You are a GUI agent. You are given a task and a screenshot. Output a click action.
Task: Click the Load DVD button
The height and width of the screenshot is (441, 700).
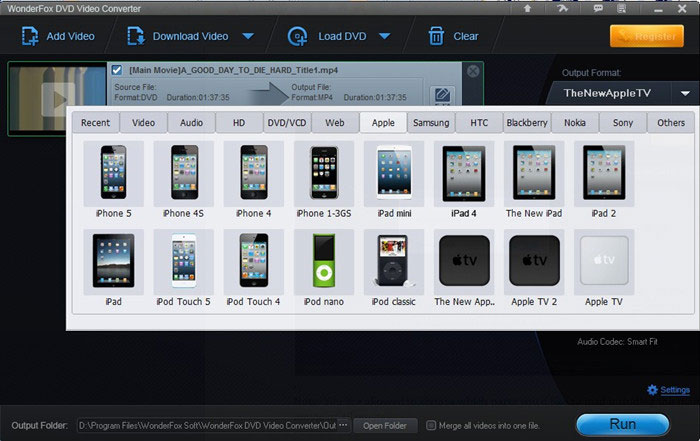[327, 36]
